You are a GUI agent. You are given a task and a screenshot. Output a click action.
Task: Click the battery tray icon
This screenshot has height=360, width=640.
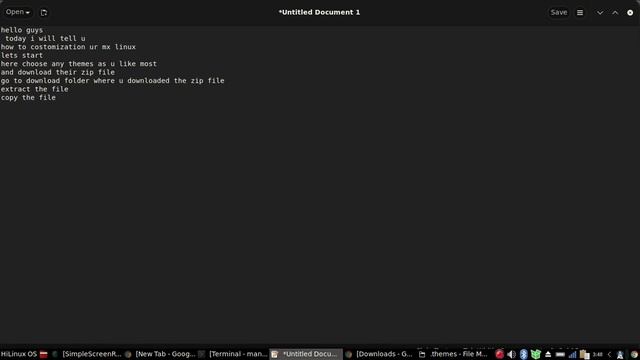560,354
